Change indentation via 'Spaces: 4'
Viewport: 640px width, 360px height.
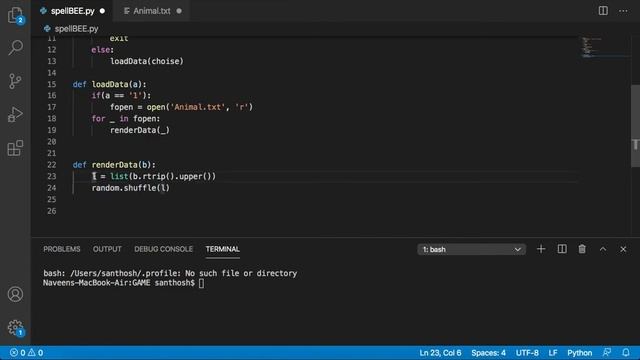488,353
